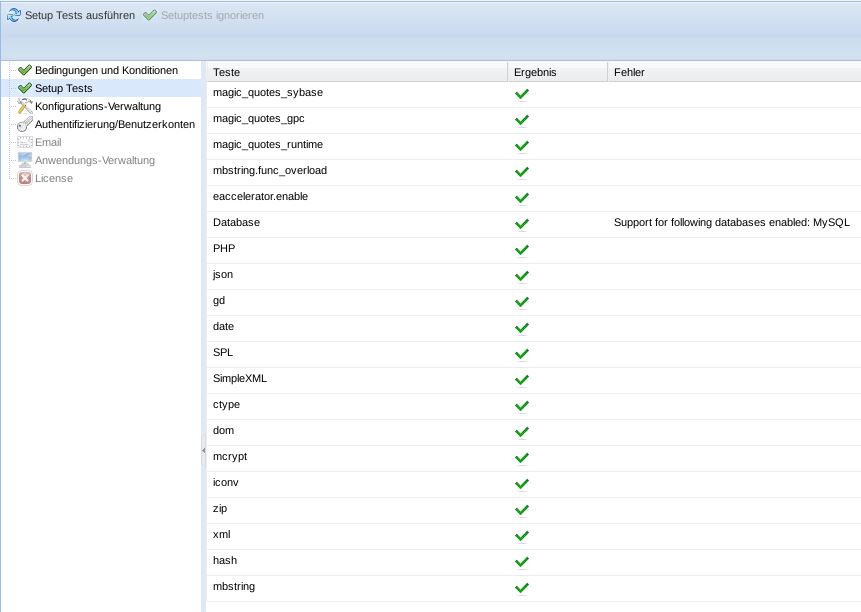The height and width of the screenshot is (612, 861).
Task: Select the magic_quotes_gpc test row
Action: (x=534, y=120)
